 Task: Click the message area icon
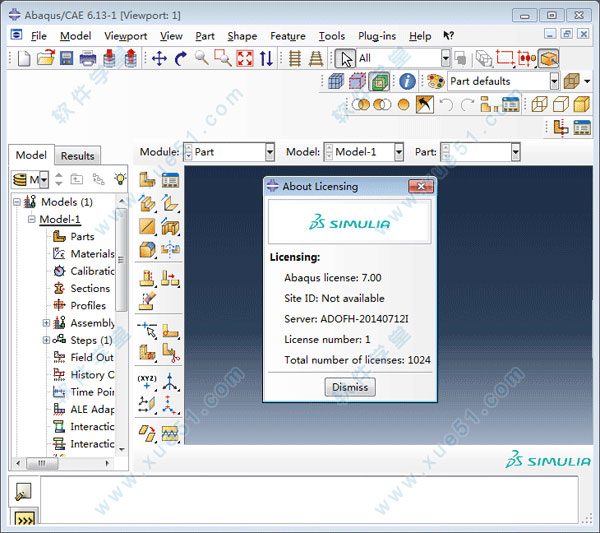click(23, 492)
